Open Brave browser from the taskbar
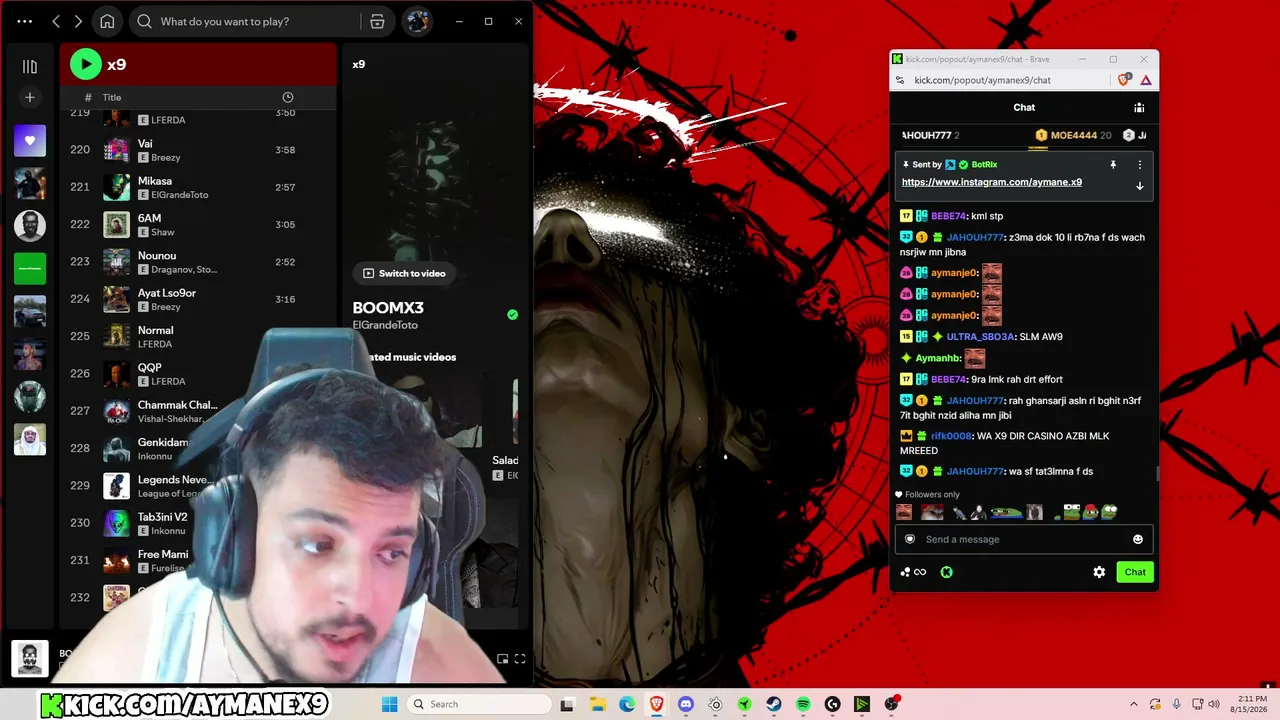The height and width of the screenshot is (720, 1280). [656, 704]
